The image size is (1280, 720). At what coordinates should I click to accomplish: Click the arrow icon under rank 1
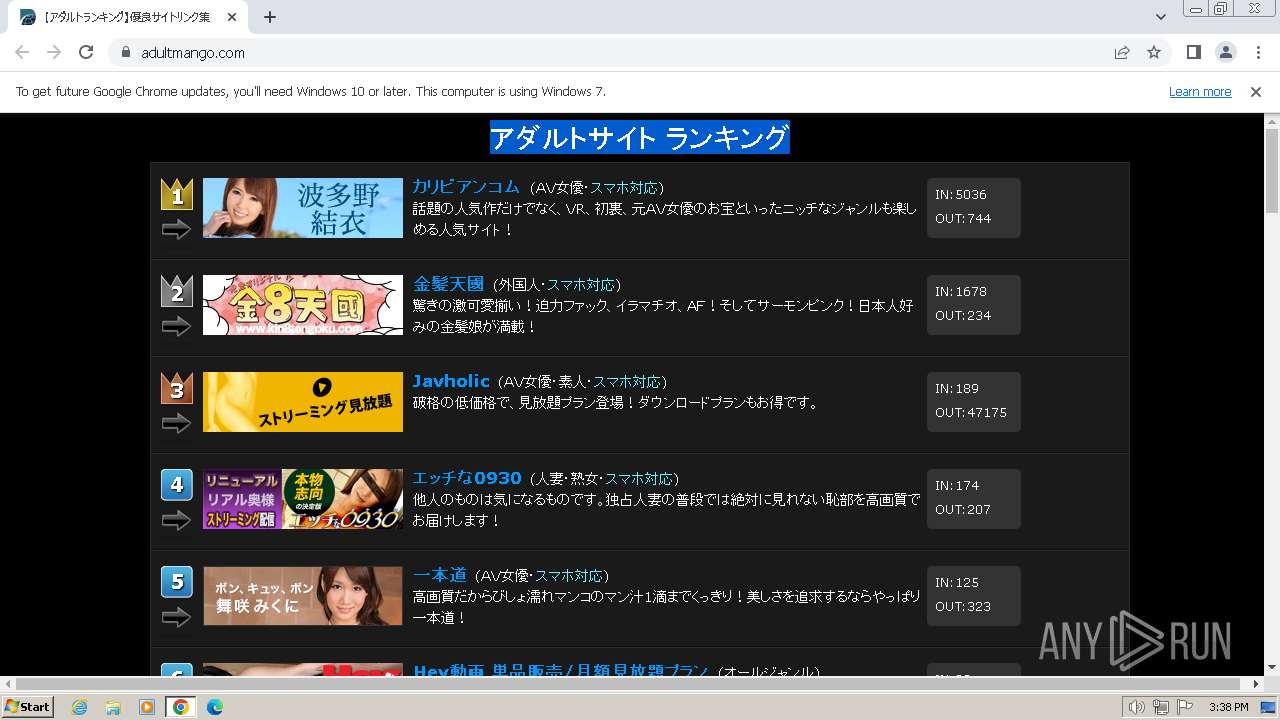click(x=176, y=230)
